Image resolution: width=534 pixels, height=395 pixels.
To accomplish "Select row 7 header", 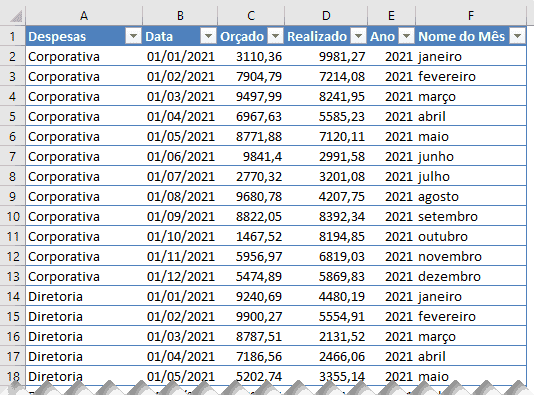I will [x=13, y=156].
